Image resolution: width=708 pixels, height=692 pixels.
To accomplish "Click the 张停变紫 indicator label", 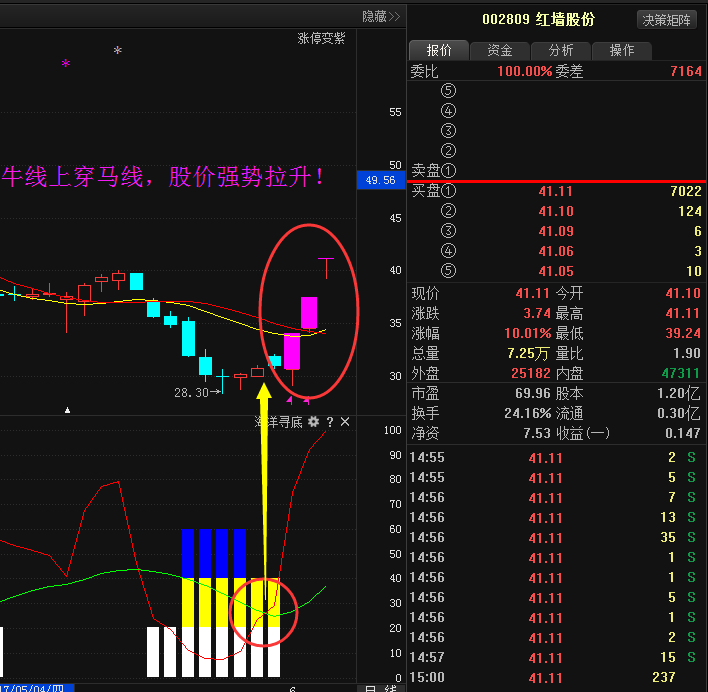I will point(321,38).
